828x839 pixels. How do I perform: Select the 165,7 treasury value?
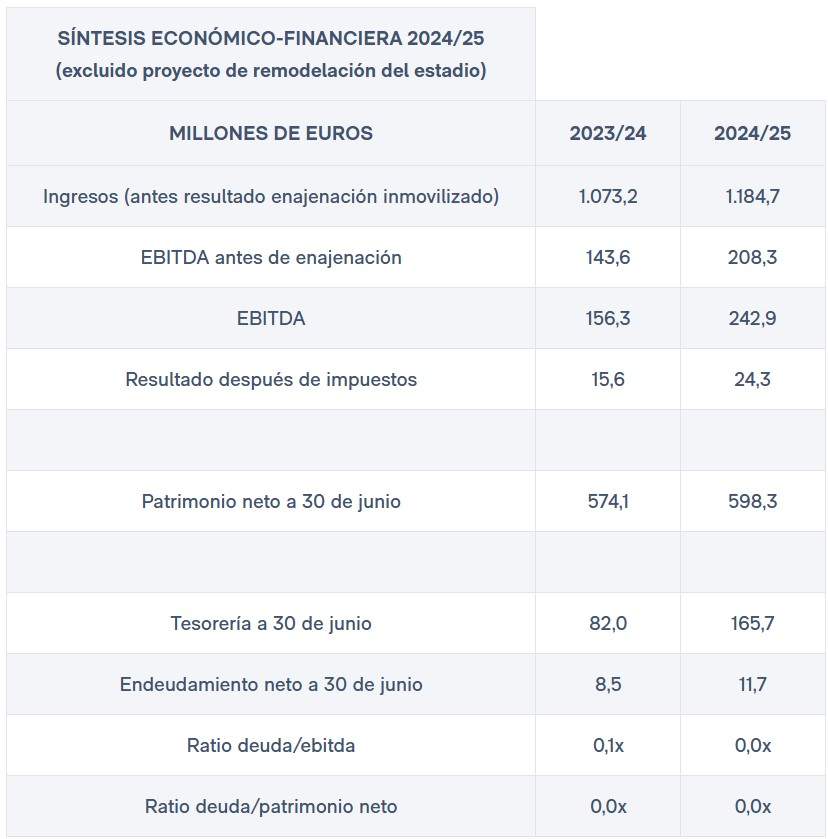pos(752,623)
